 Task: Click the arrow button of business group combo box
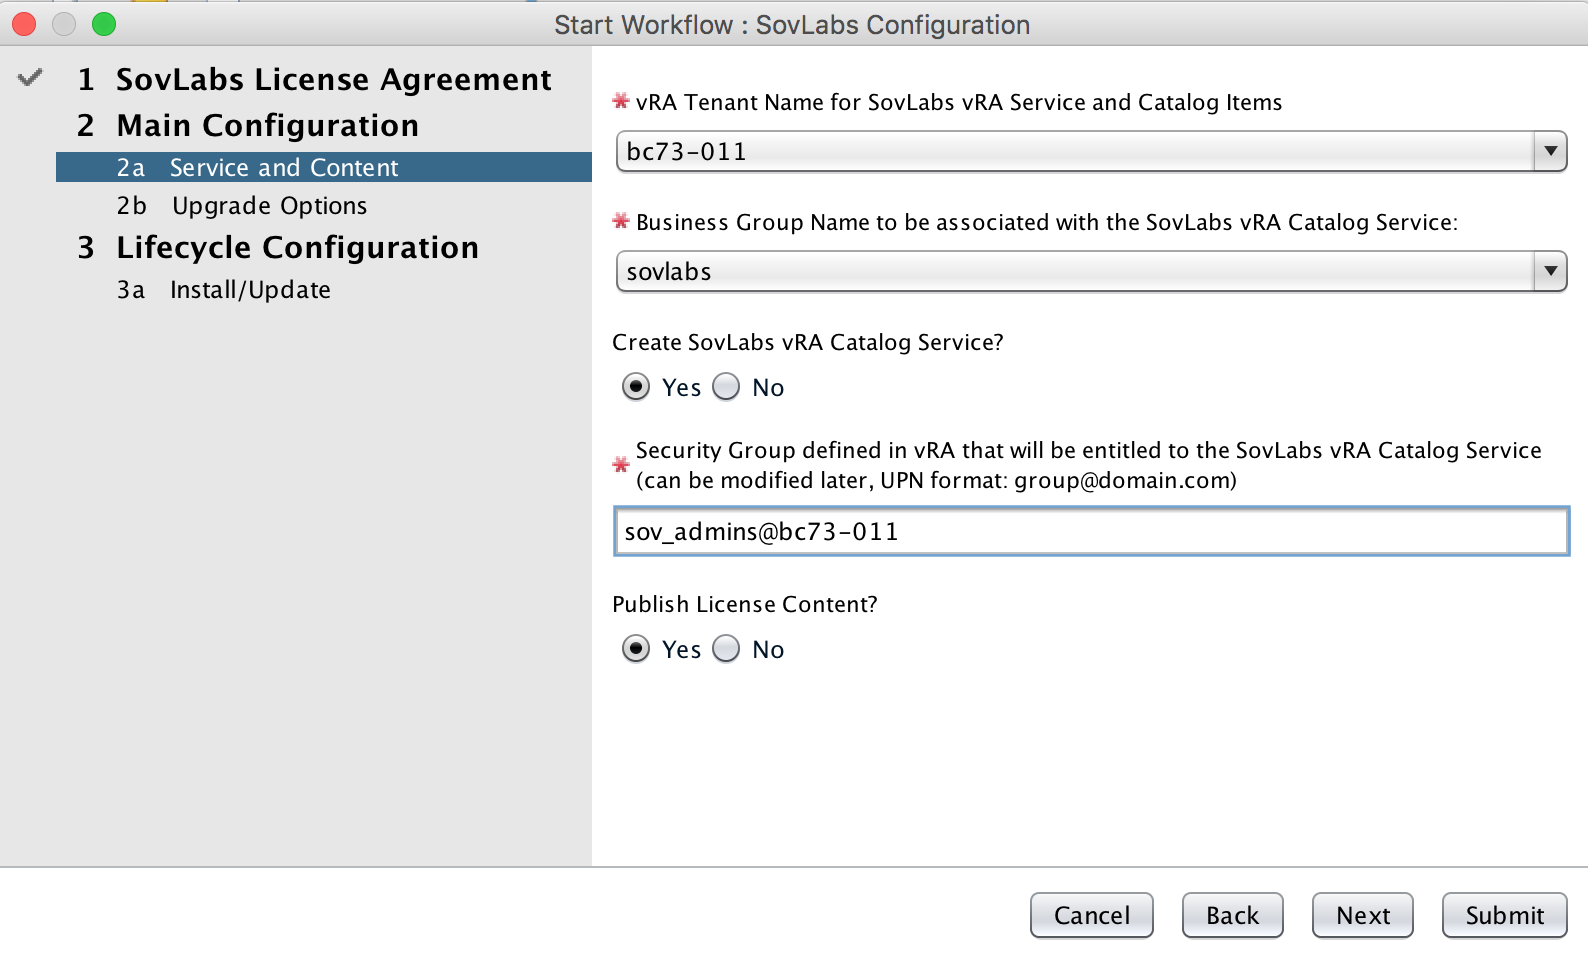[1550, 271]
